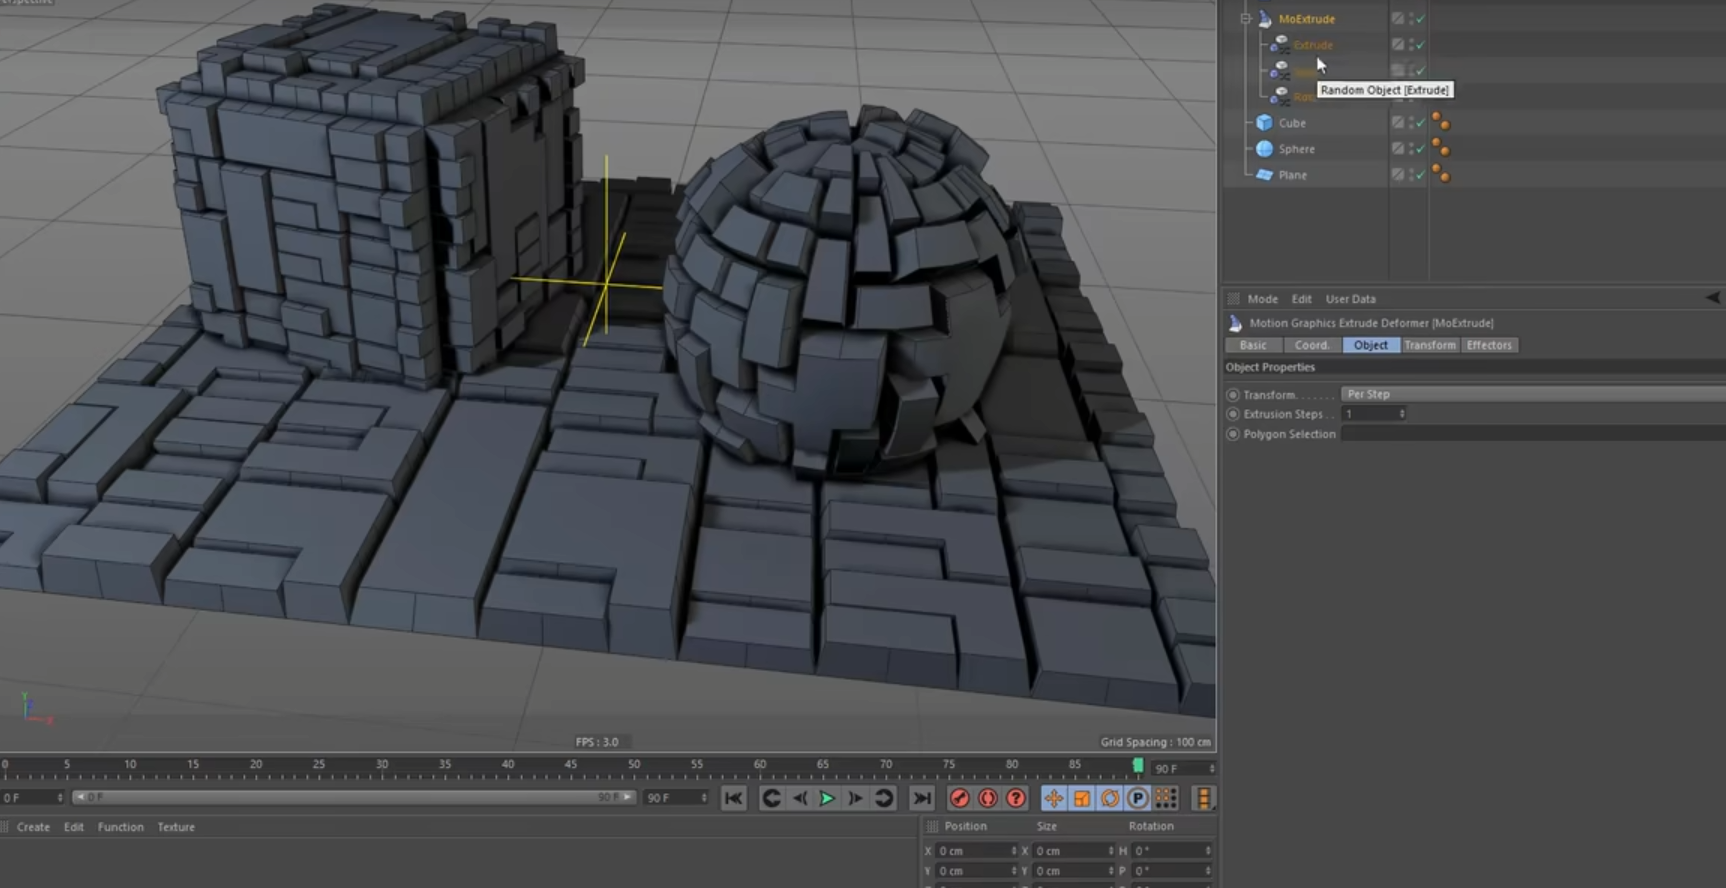The height and width of the screenshot is (888, 1726).
Task: Toggle red Autokeying icon
Action: (x=988, y=798)
